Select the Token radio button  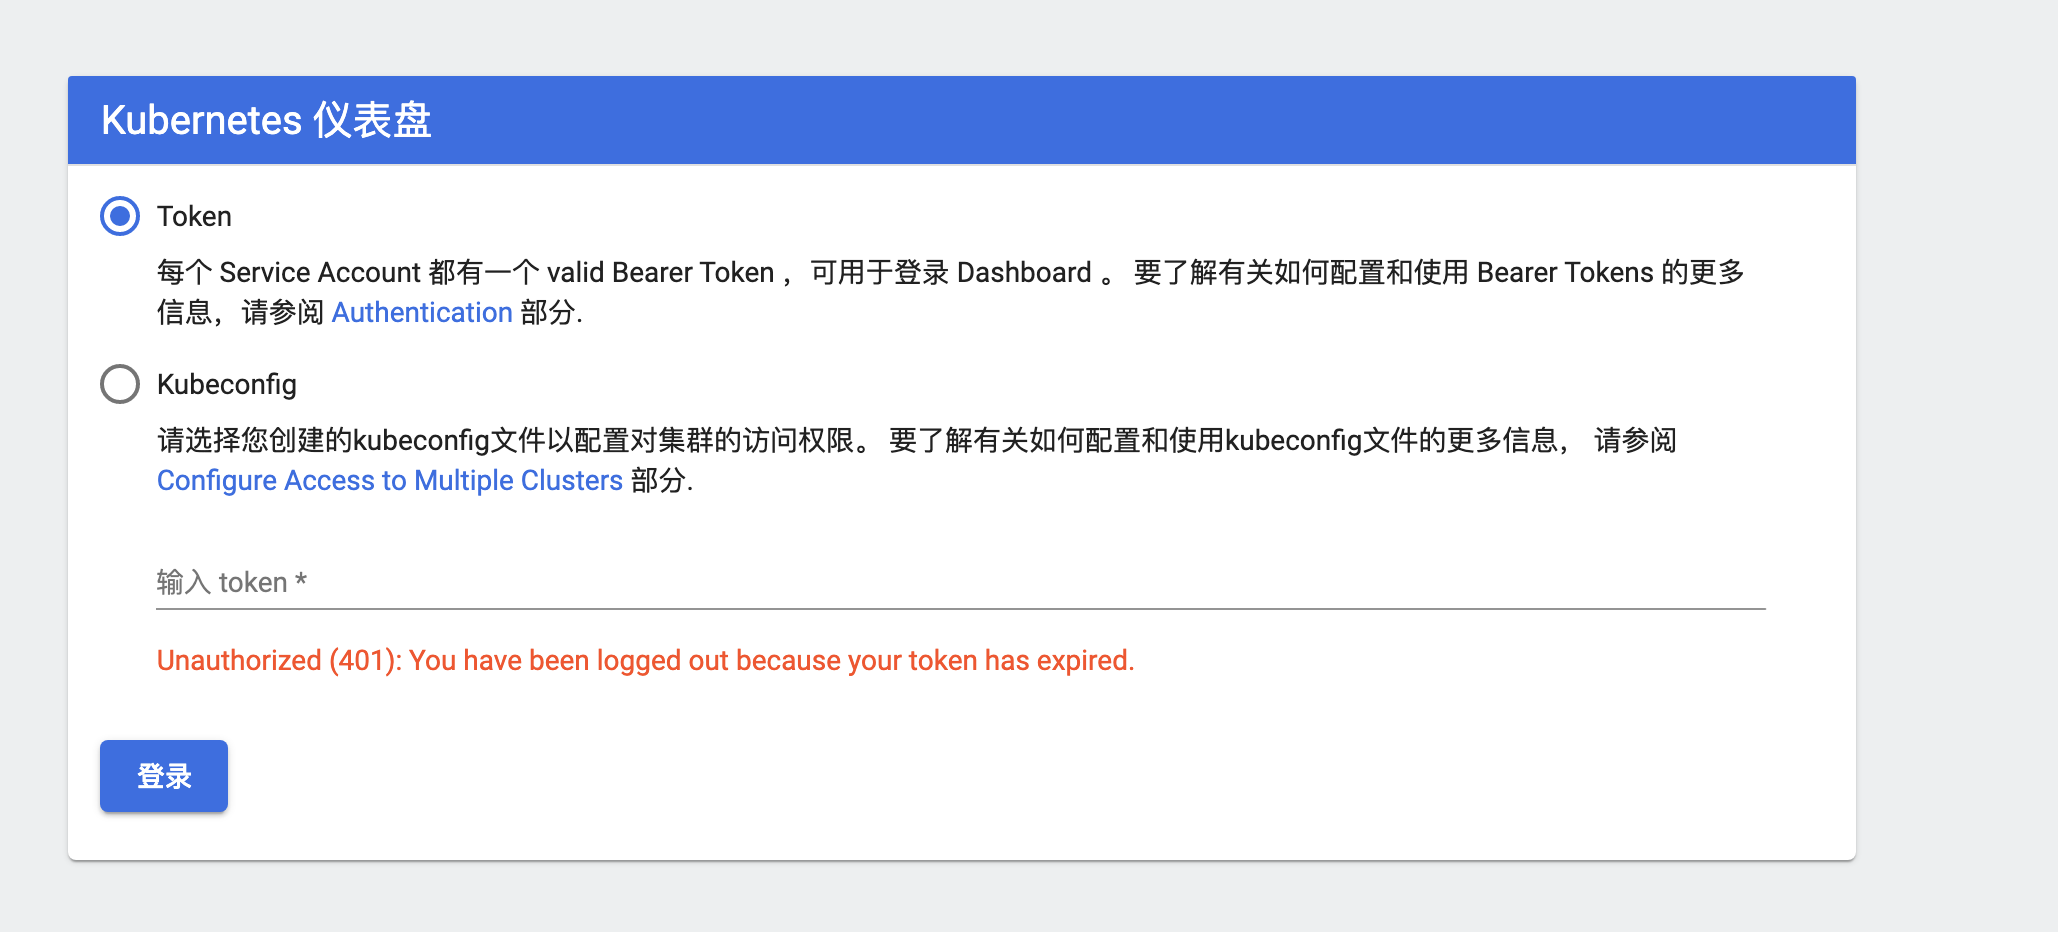click(120, 216)
